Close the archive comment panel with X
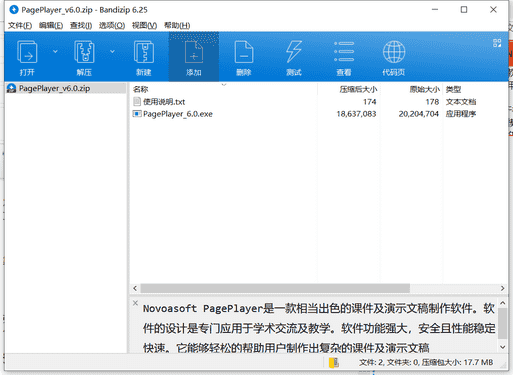 pos(135,303)
